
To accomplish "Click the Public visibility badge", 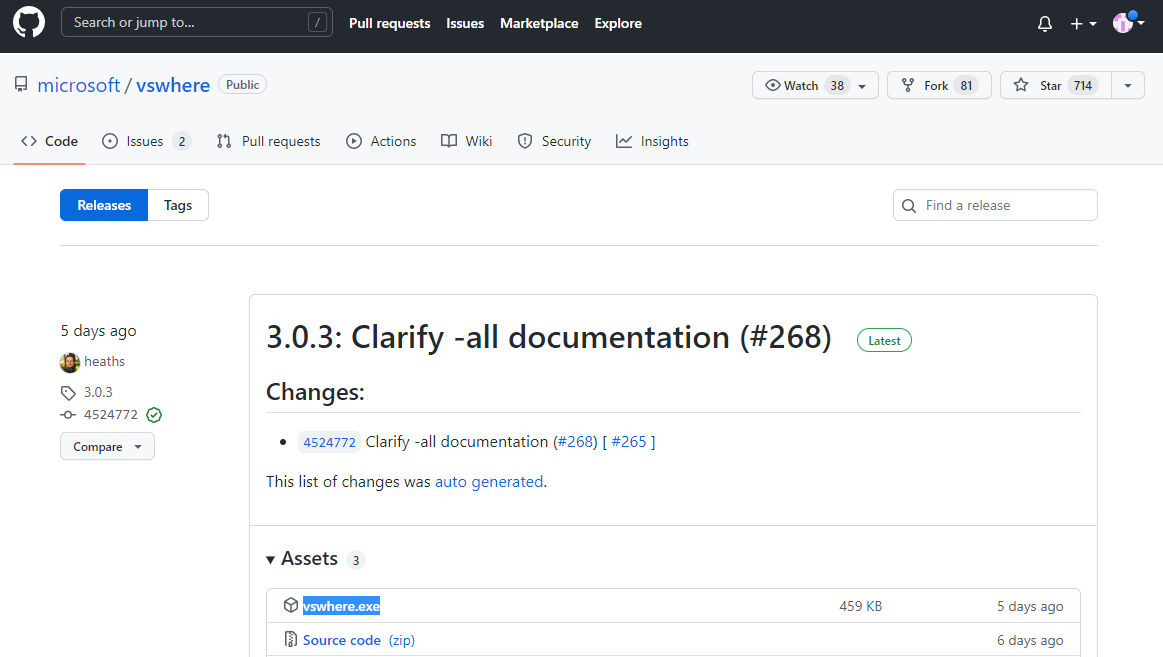I will (243, 85).
